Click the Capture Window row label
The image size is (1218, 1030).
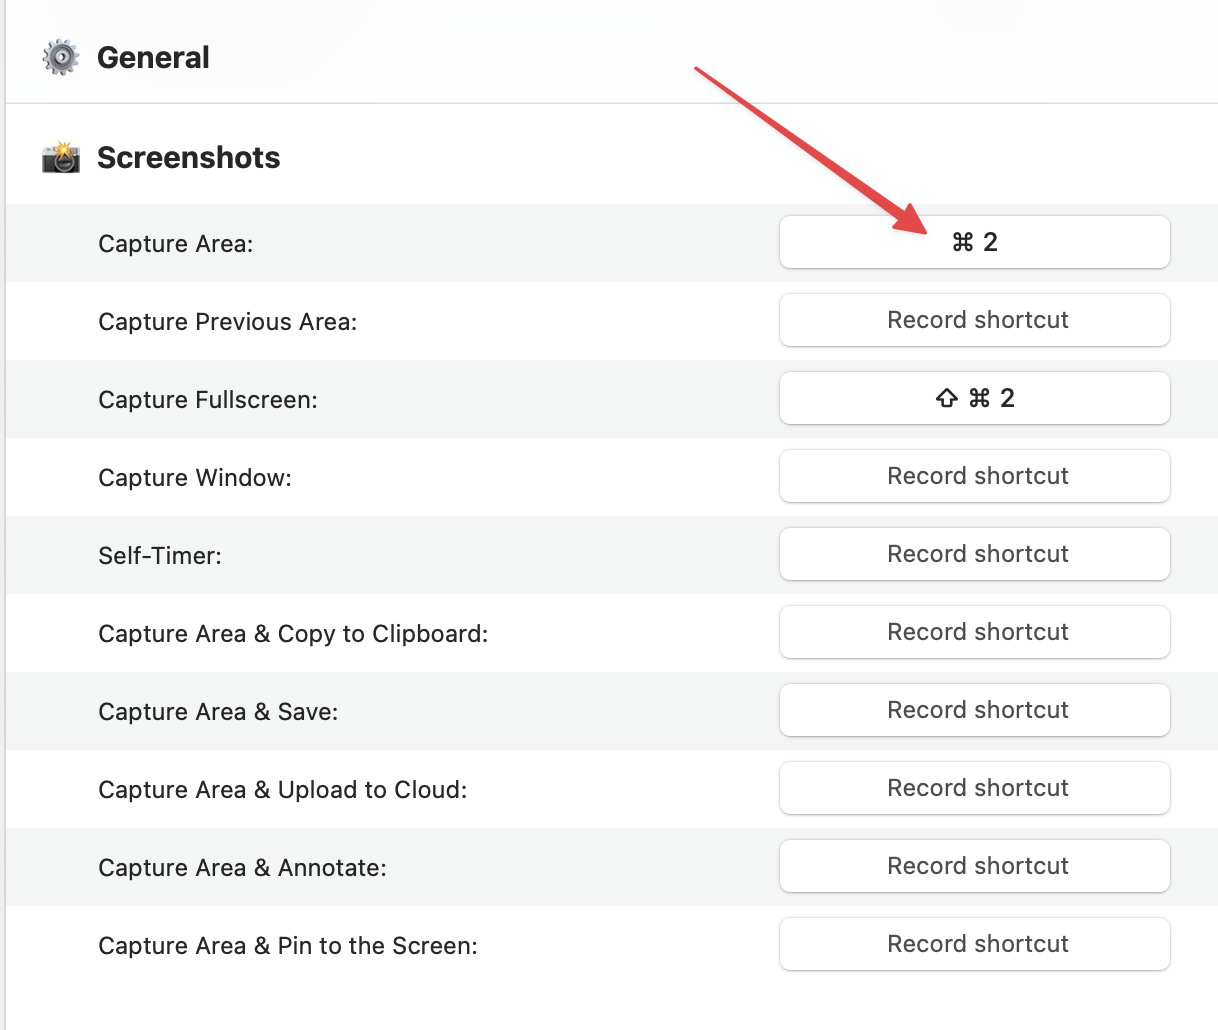[x=194, y=478]
